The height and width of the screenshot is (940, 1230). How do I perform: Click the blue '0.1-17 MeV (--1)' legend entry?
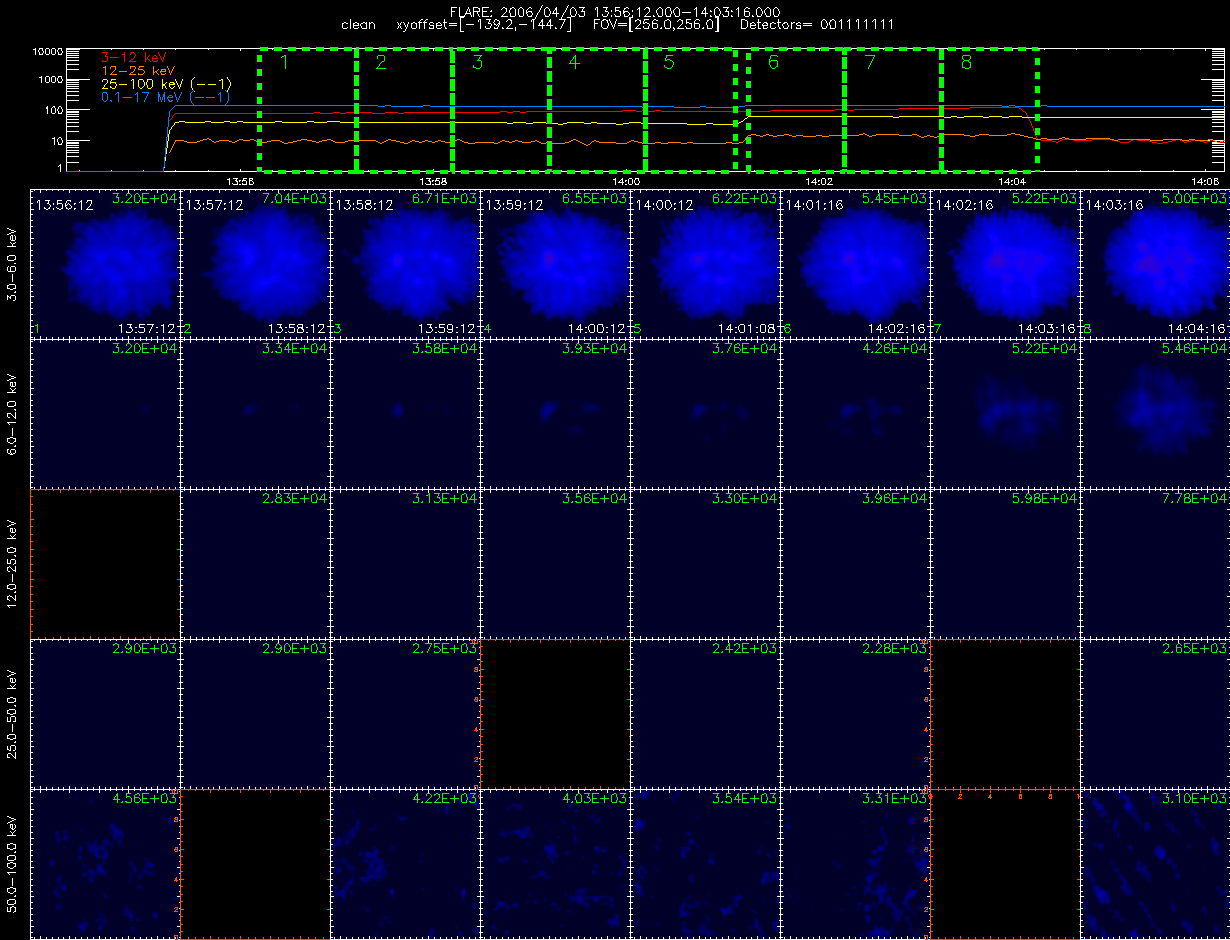tap(166, 97)
